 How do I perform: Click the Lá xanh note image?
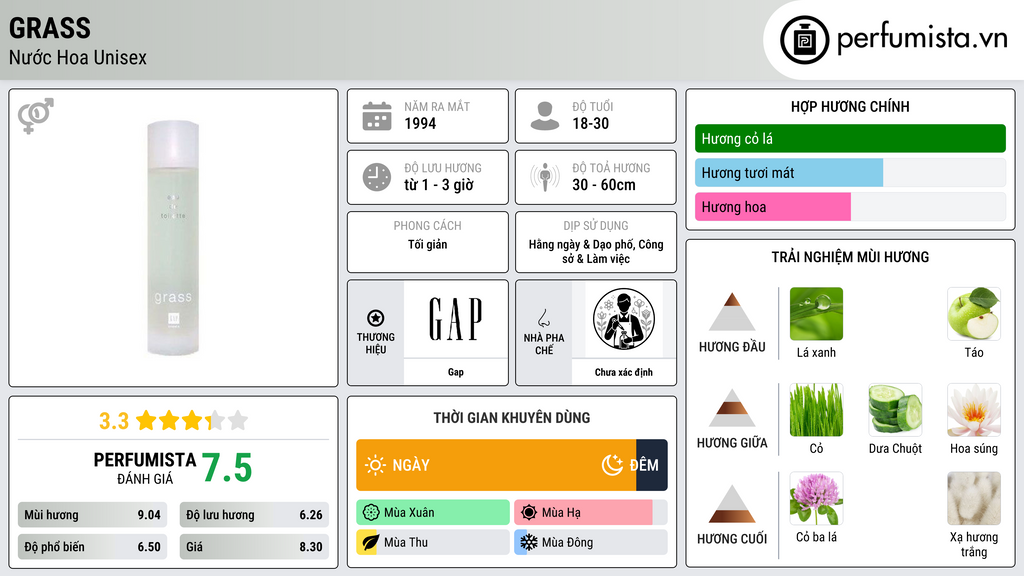(x=816, y=314)
